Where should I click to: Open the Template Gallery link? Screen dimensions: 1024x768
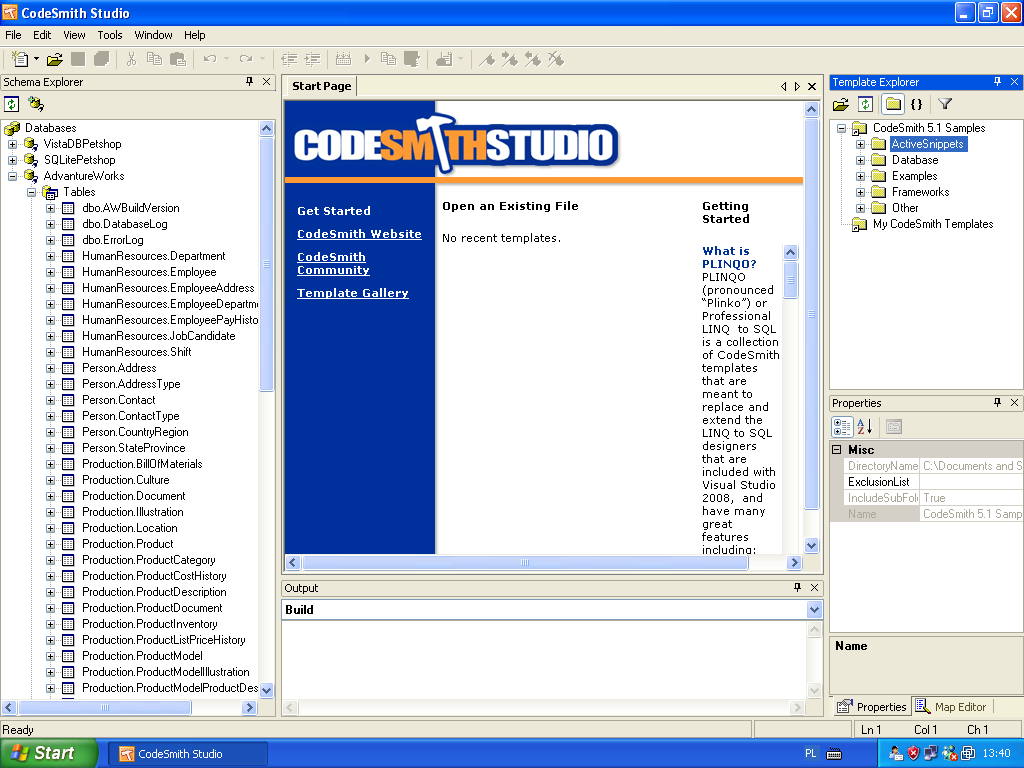[x=353, y=293]
